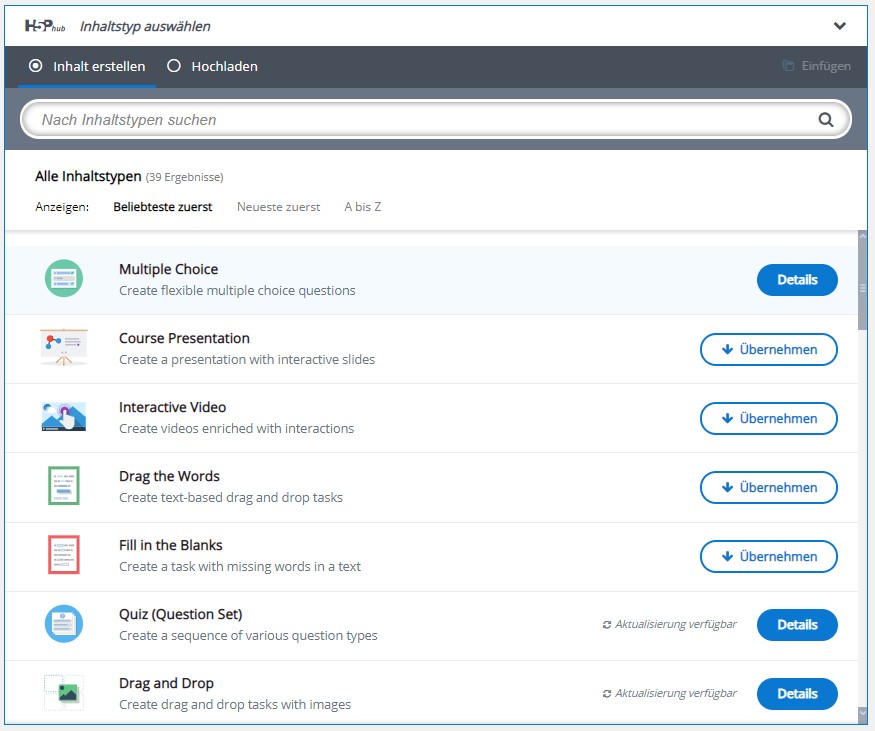Open Details for Drag and Drop
This screenshot has width=875, height=731.
(x=797, y=694)
